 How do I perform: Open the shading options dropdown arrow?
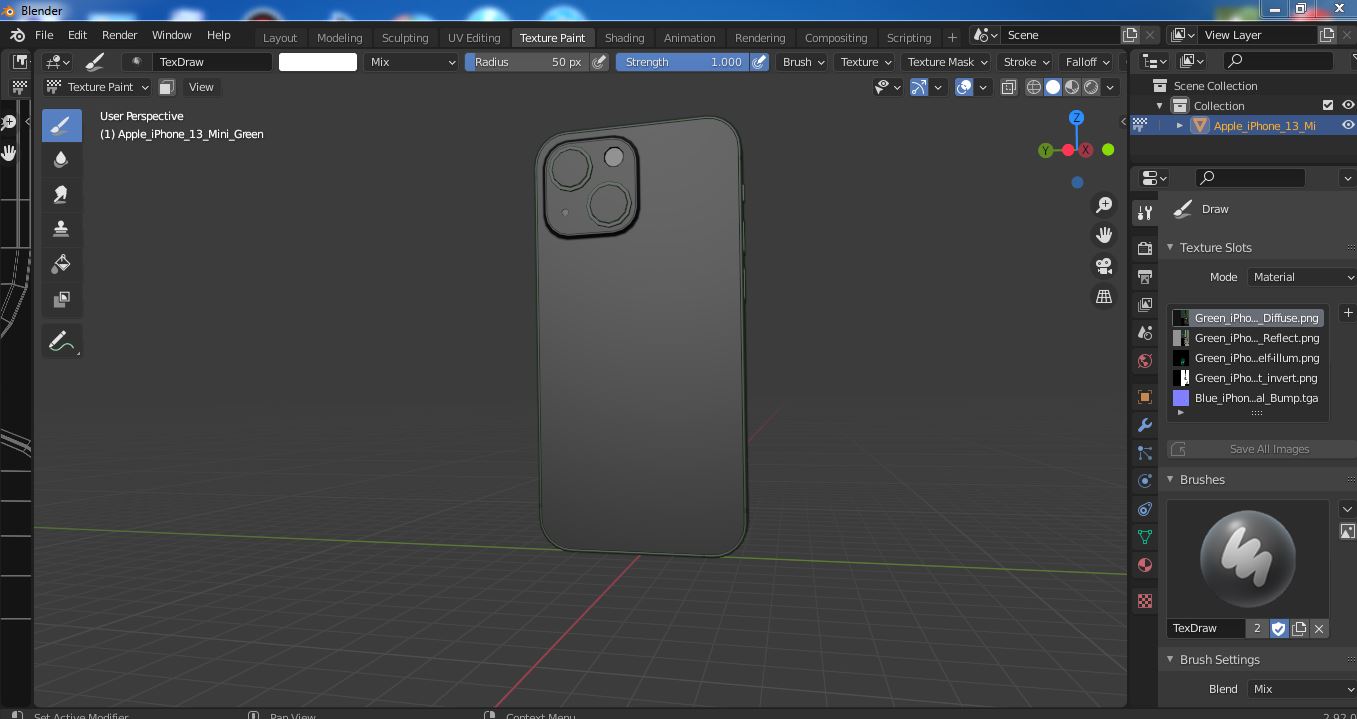pos(1111,87)
